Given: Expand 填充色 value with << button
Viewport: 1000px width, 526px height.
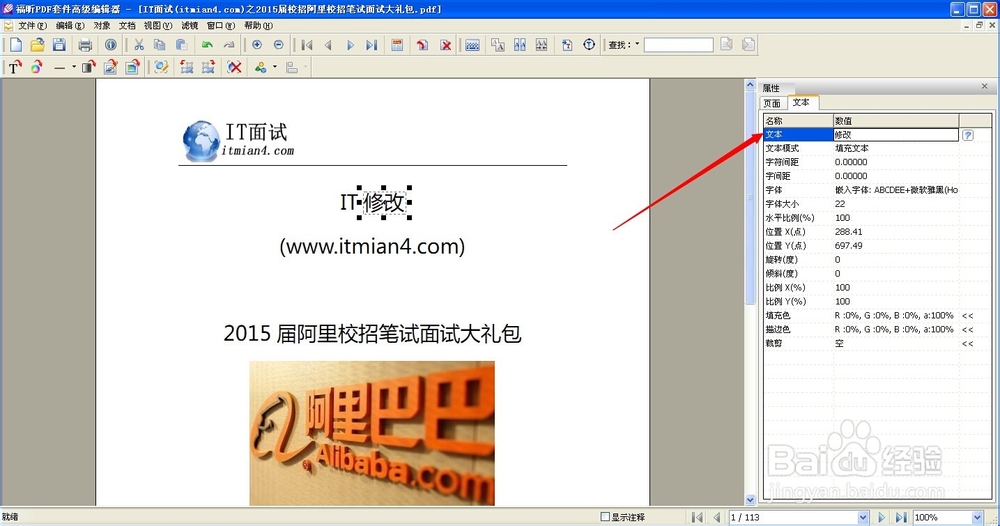Looking at the screenshot, I should click(967, 316).
